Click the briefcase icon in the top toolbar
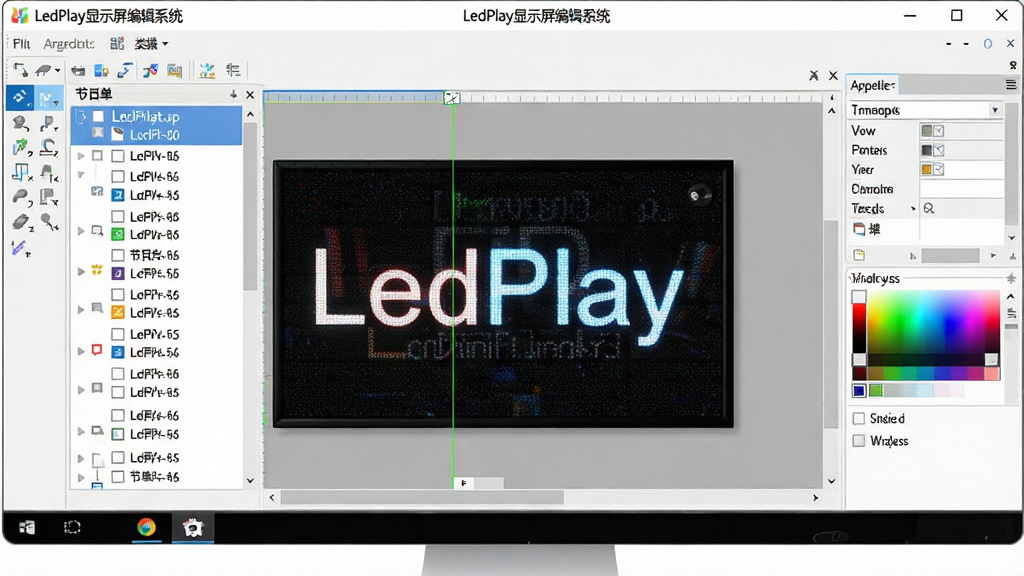1024x576 pixels. (78, 70)
